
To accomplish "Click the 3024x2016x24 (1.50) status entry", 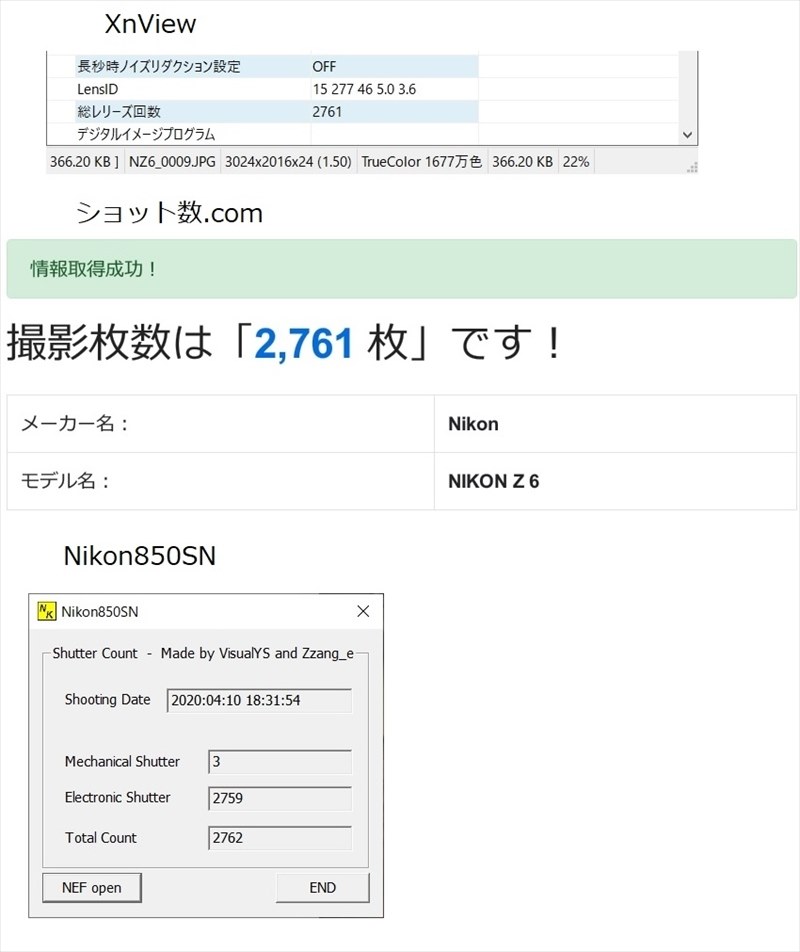I will click(288, 162).
